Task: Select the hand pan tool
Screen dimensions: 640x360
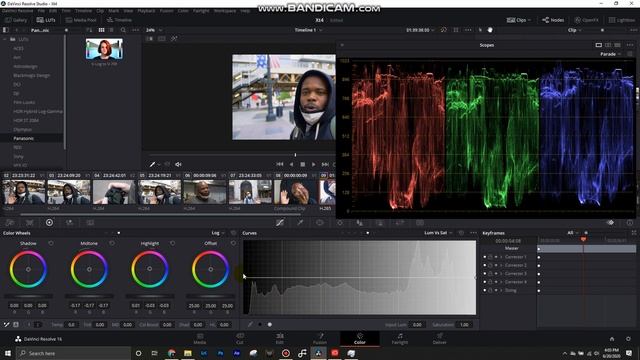Action: point(490,30)
